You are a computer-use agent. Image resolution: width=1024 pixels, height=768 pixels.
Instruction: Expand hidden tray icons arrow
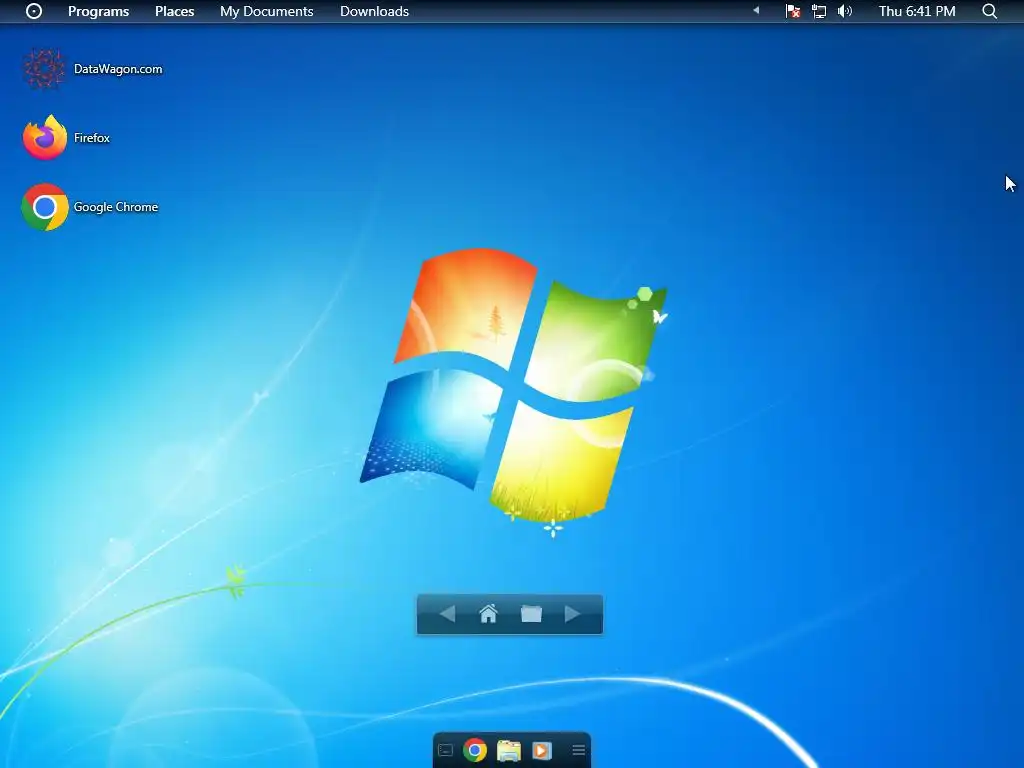(756, 10)
